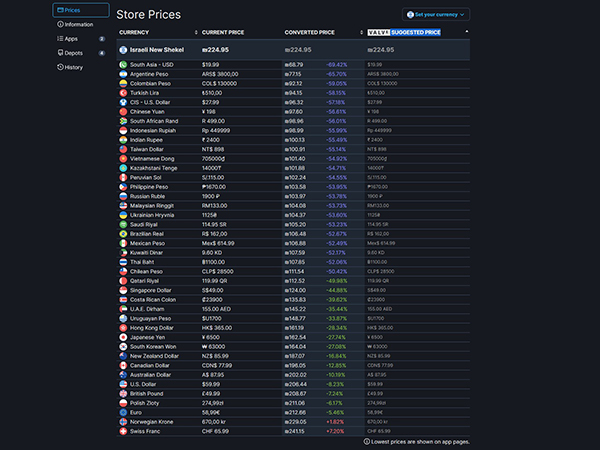Viewport: 600px width, 450px height.
Task: Click the Vietnamese Dong flag icon
Action: pyautogui.click(x=123, y=159)
